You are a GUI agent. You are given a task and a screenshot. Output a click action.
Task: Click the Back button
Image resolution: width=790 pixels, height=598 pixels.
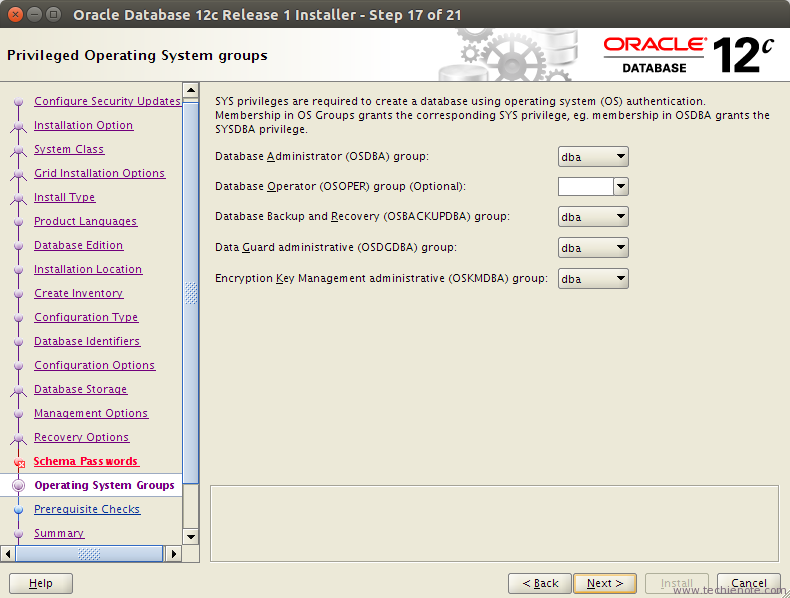[540, 583]
